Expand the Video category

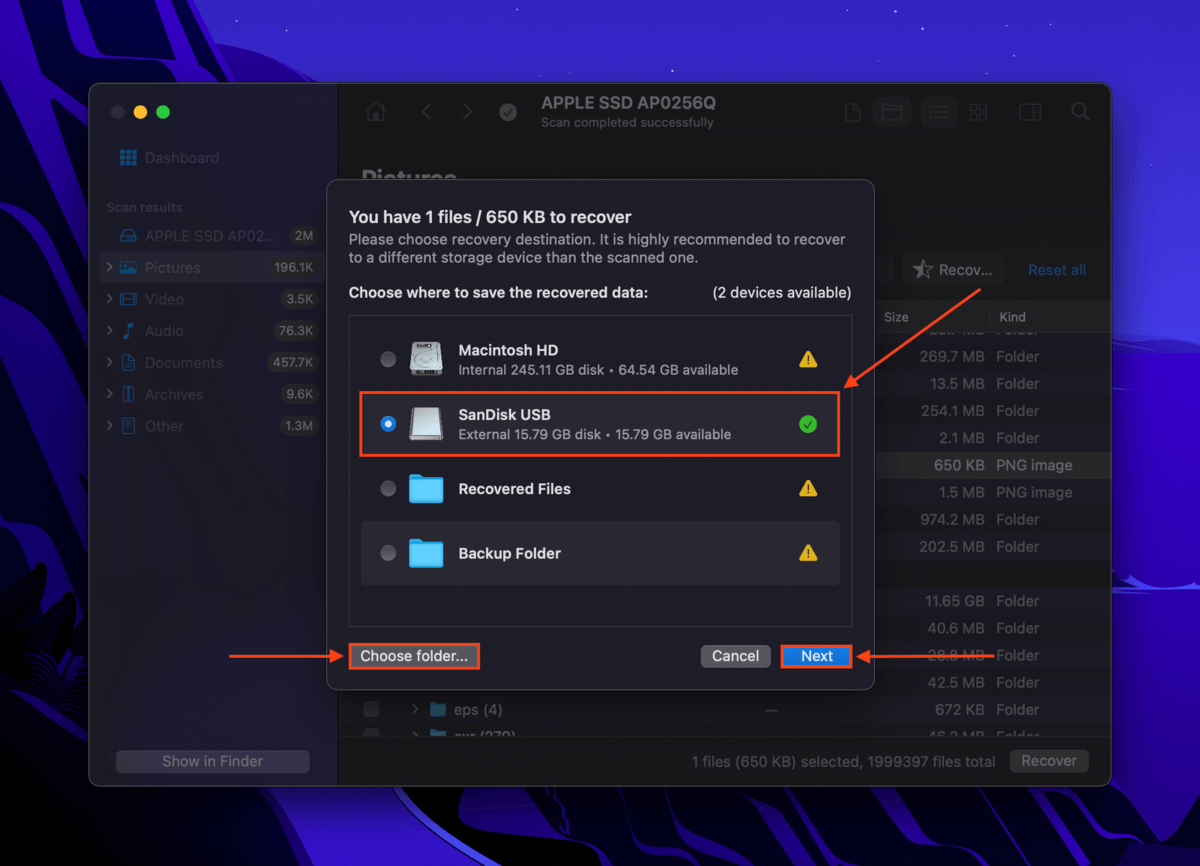click(109, 299)
